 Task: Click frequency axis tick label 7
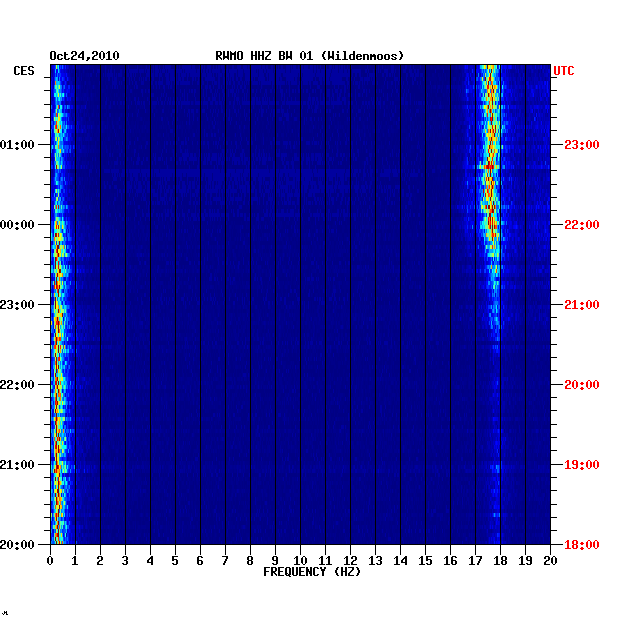(x=225, y=561)
